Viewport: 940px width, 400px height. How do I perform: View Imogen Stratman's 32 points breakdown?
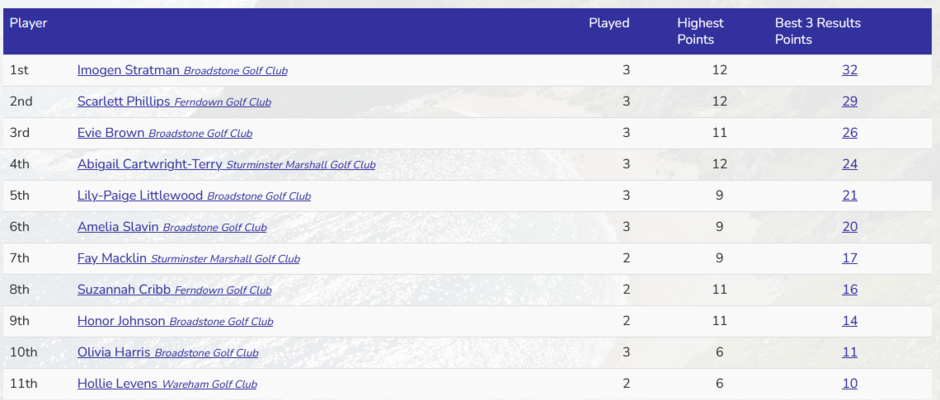tap(849, 70)
